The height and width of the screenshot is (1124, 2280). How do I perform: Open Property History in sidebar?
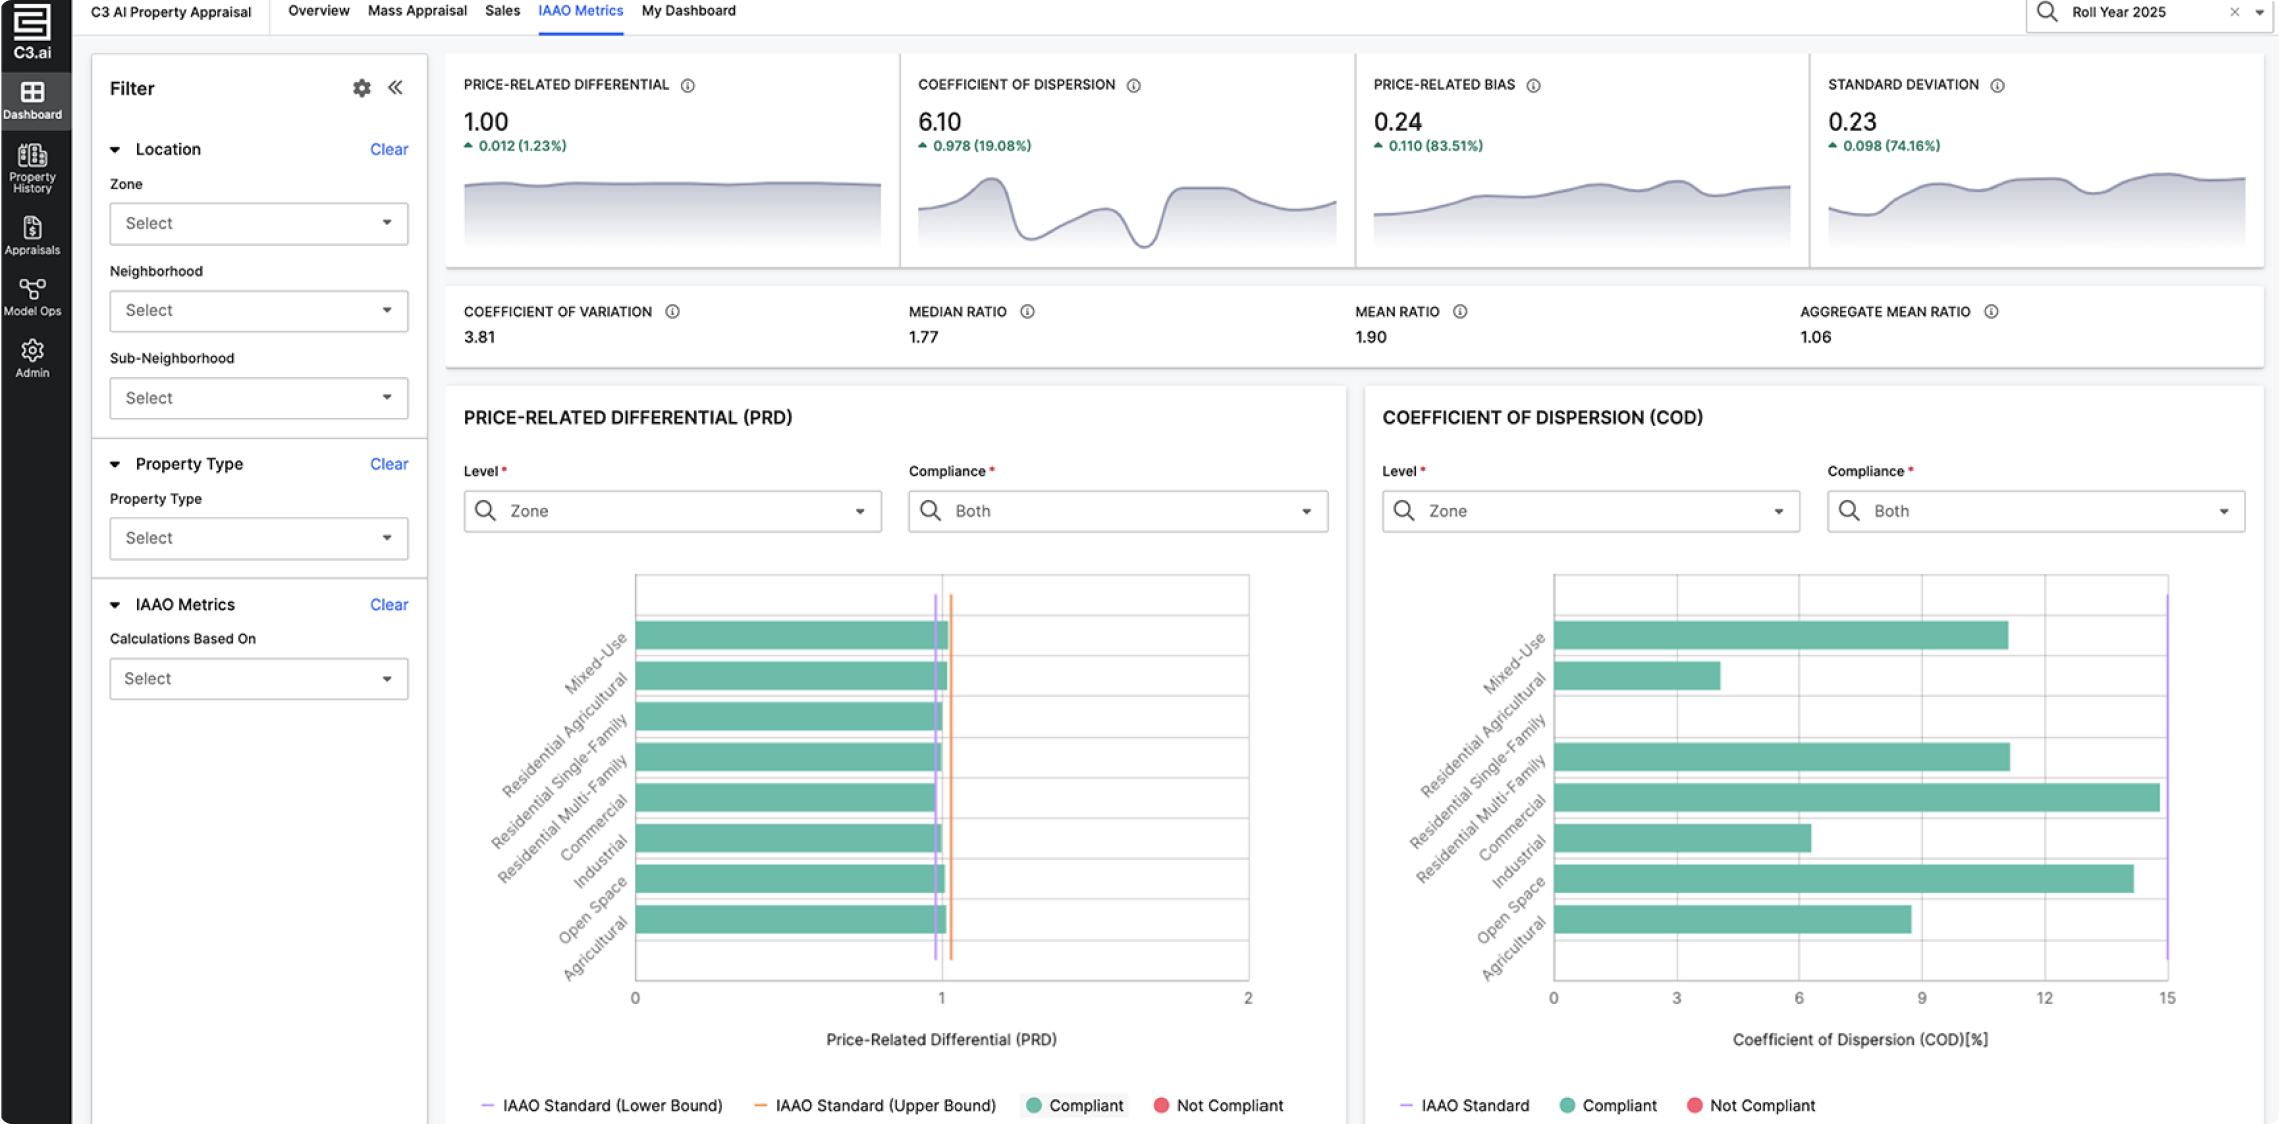pos(32,167)
